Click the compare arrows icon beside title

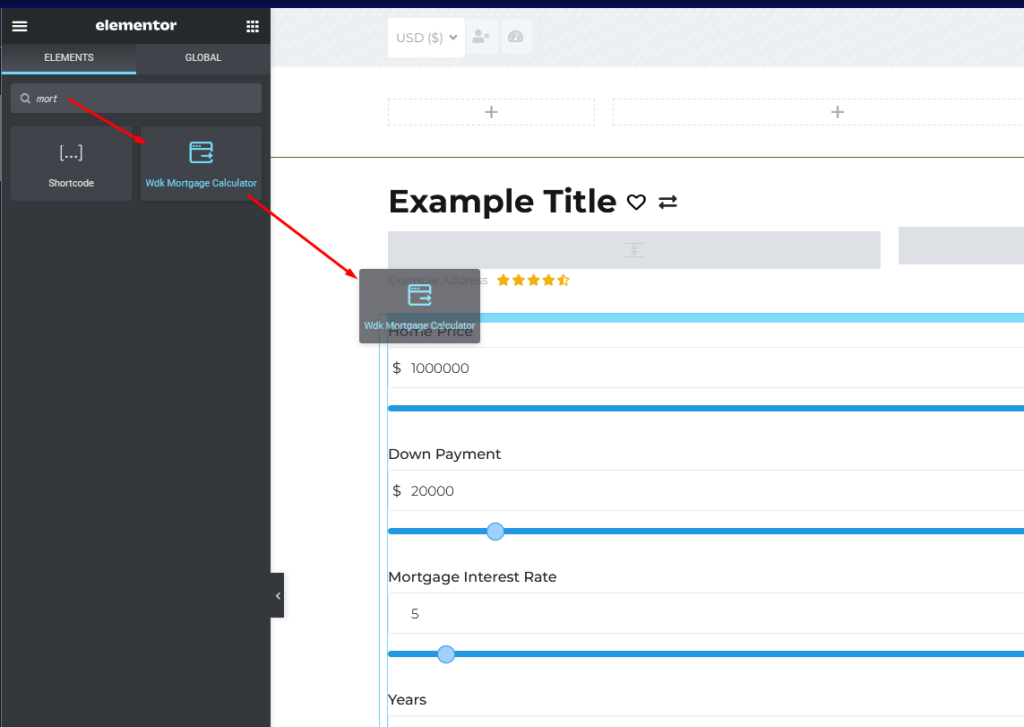coord(667,202)
